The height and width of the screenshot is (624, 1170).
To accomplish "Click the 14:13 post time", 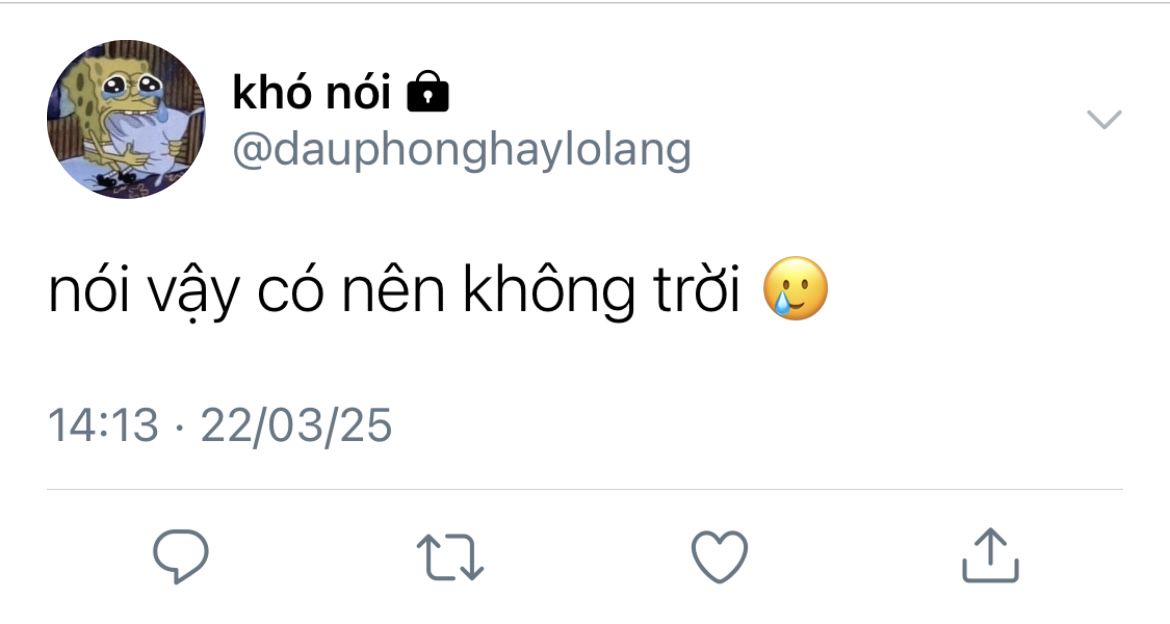I will 103,425.
